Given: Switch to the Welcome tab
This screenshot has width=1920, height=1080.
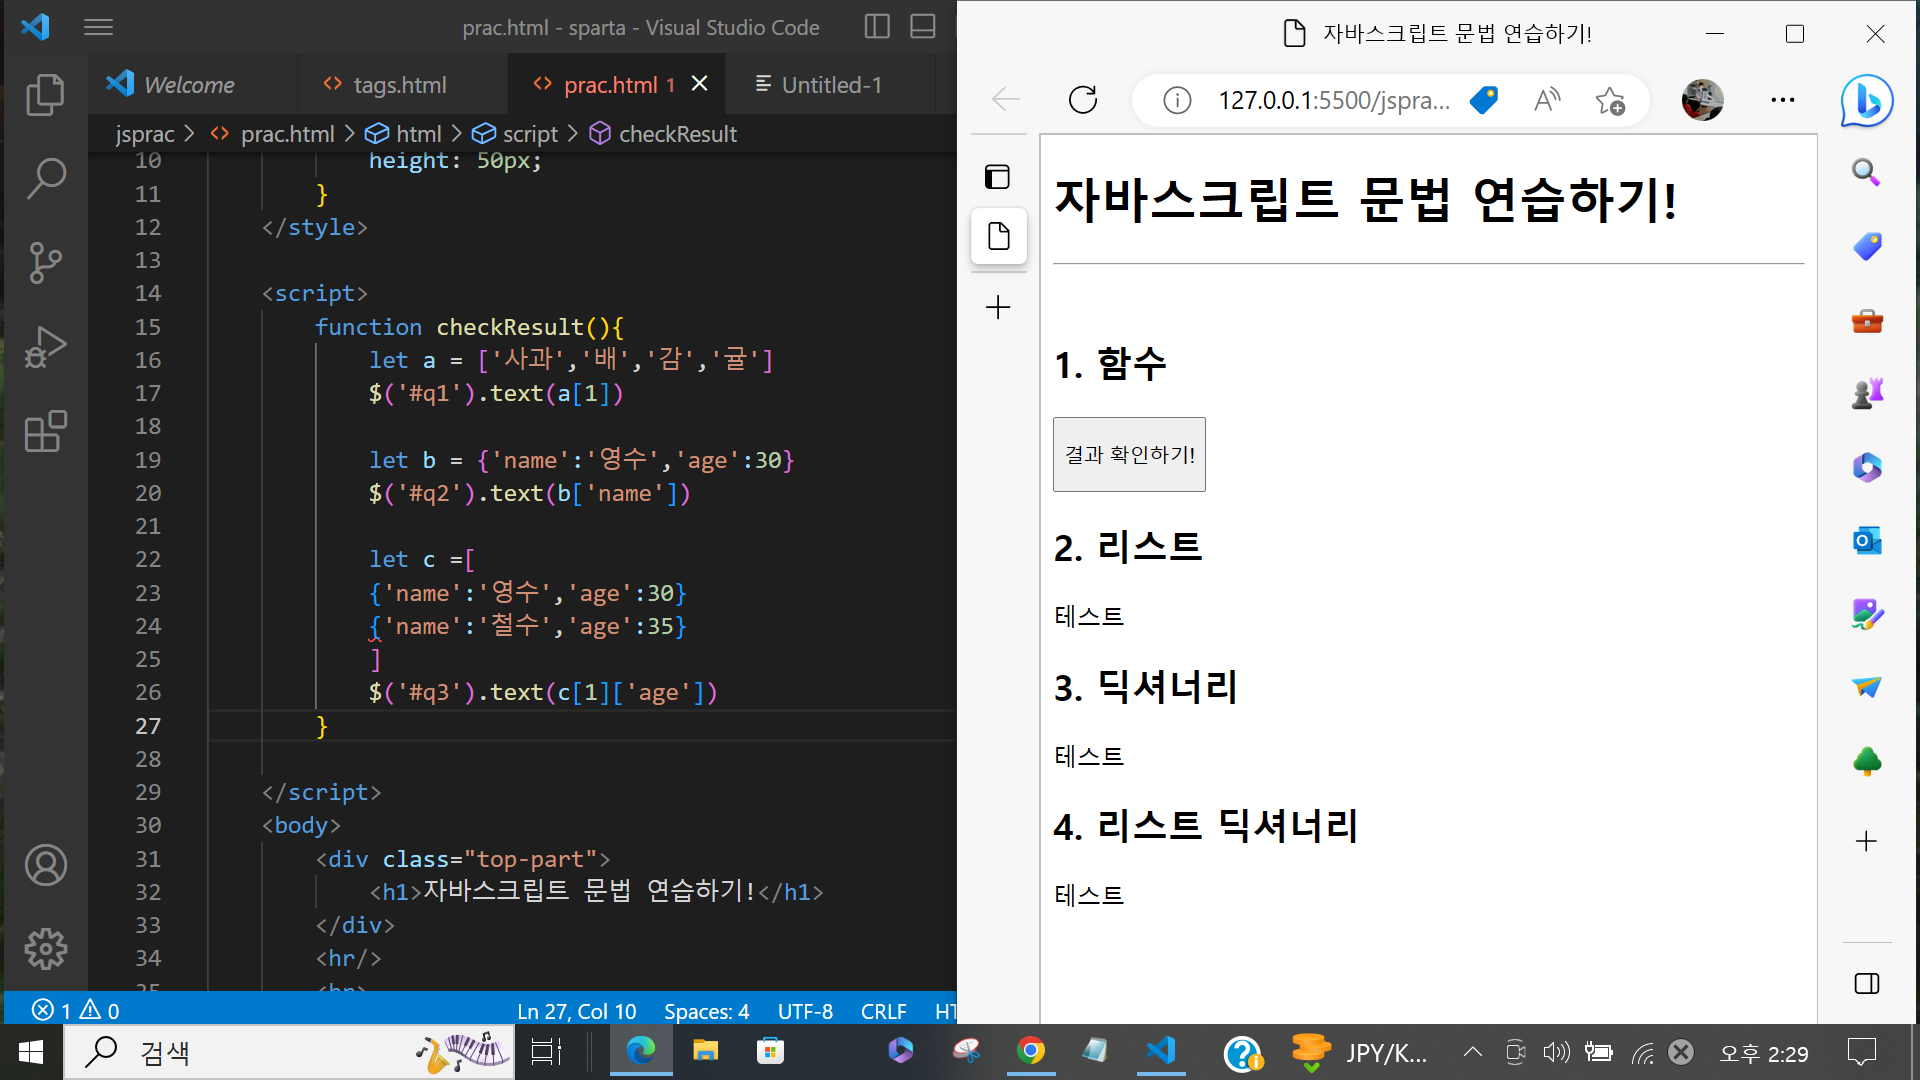Looking at the screenshot, I should click(x=190, y=85).
